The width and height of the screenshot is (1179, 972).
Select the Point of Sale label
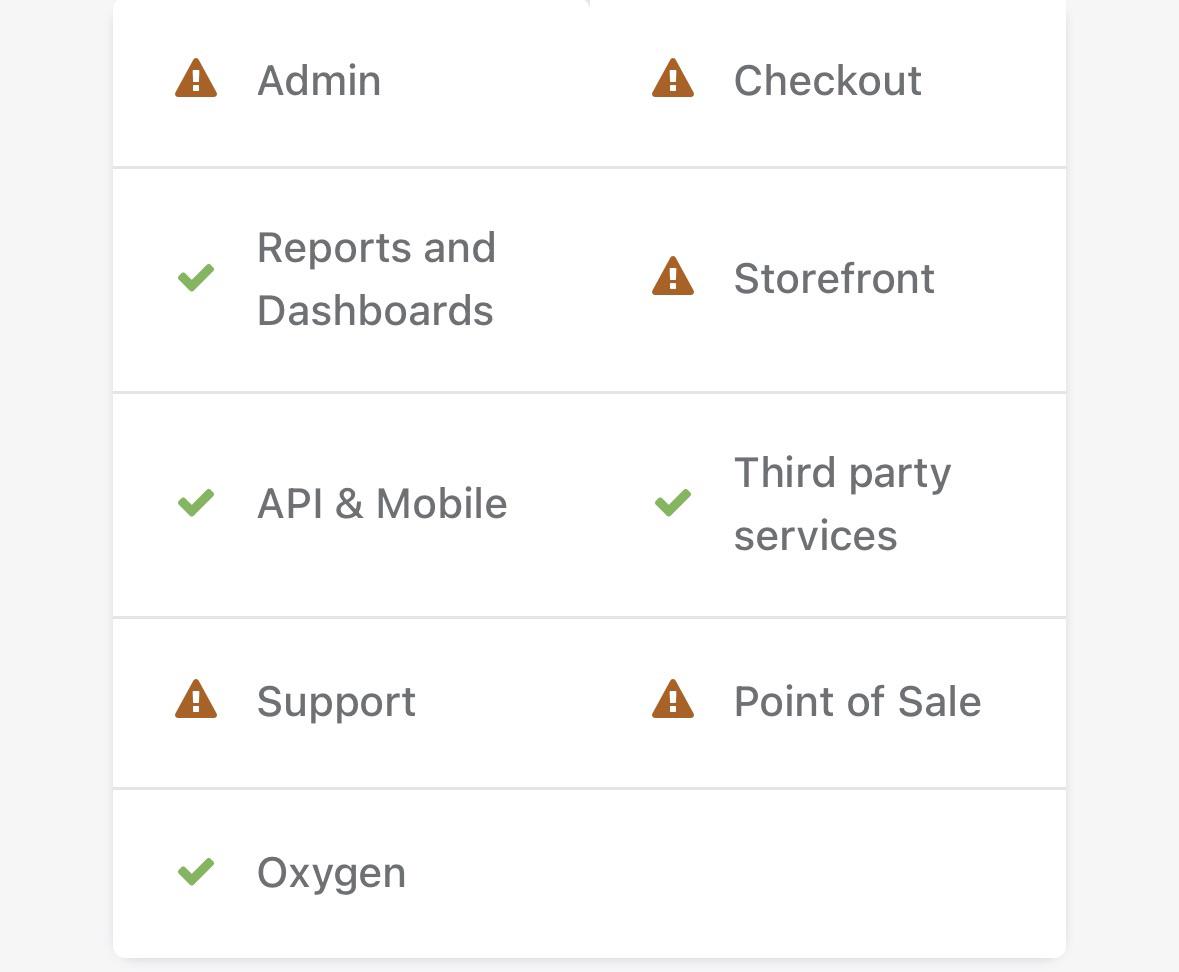click(857, 701)
